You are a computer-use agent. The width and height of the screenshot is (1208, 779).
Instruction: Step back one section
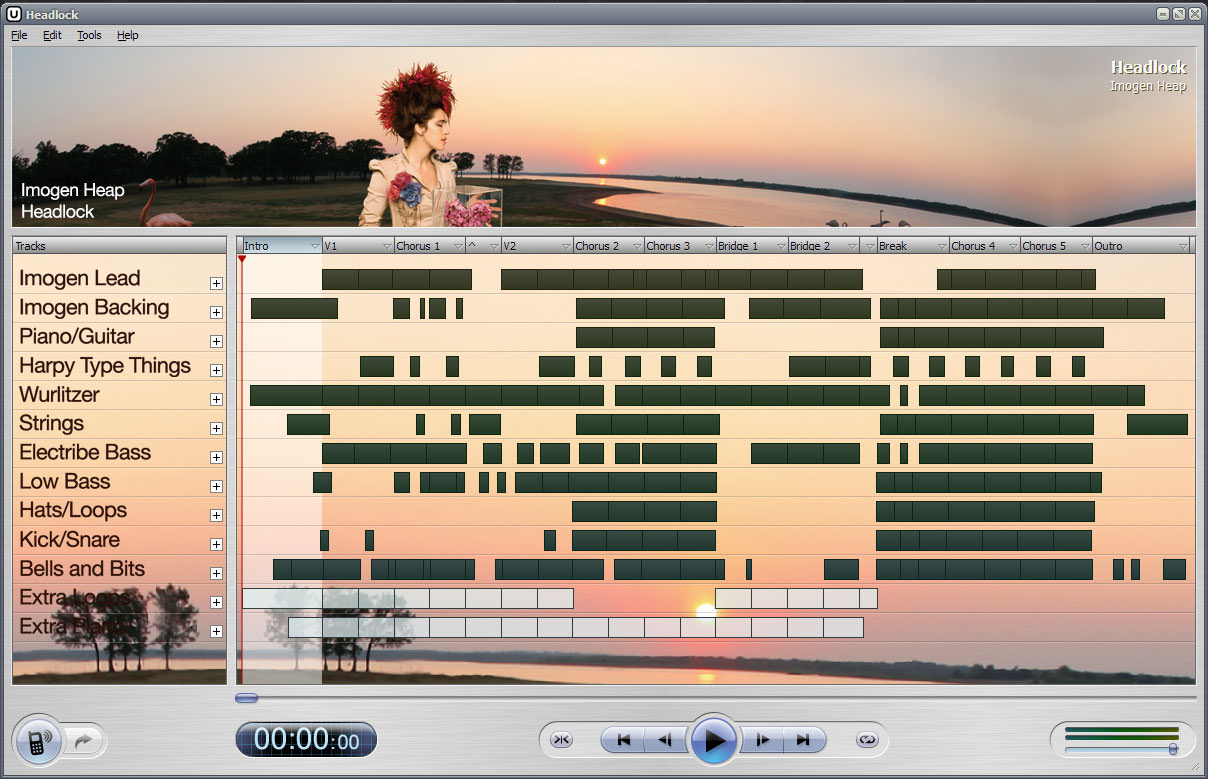click(664, 740)
